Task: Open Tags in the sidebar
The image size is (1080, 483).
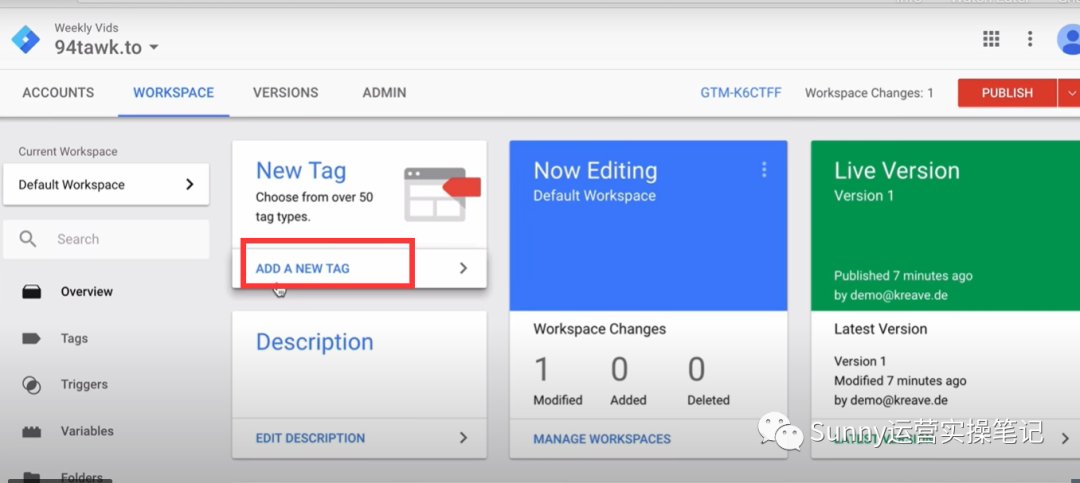Action: (74, 338)
